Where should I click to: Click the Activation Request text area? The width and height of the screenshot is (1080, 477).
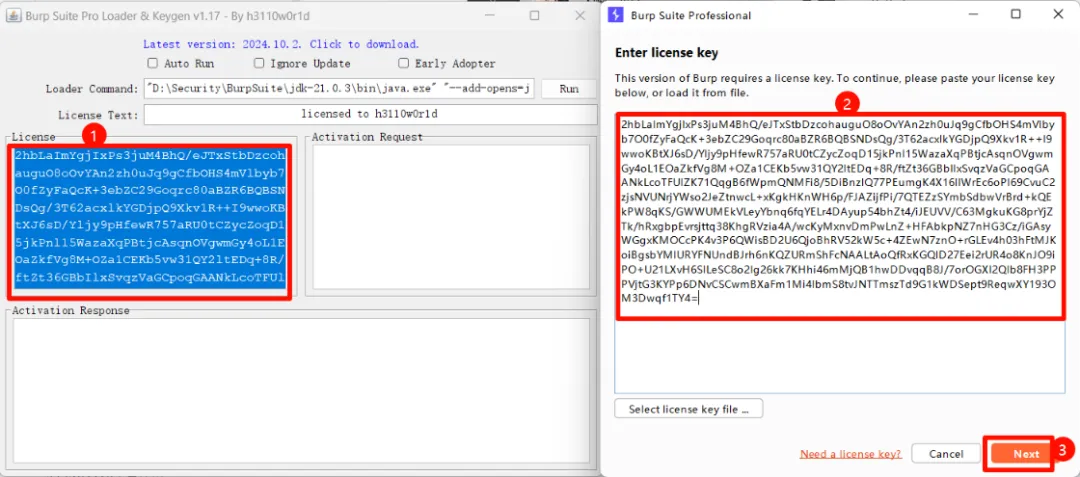coord(451,217)
